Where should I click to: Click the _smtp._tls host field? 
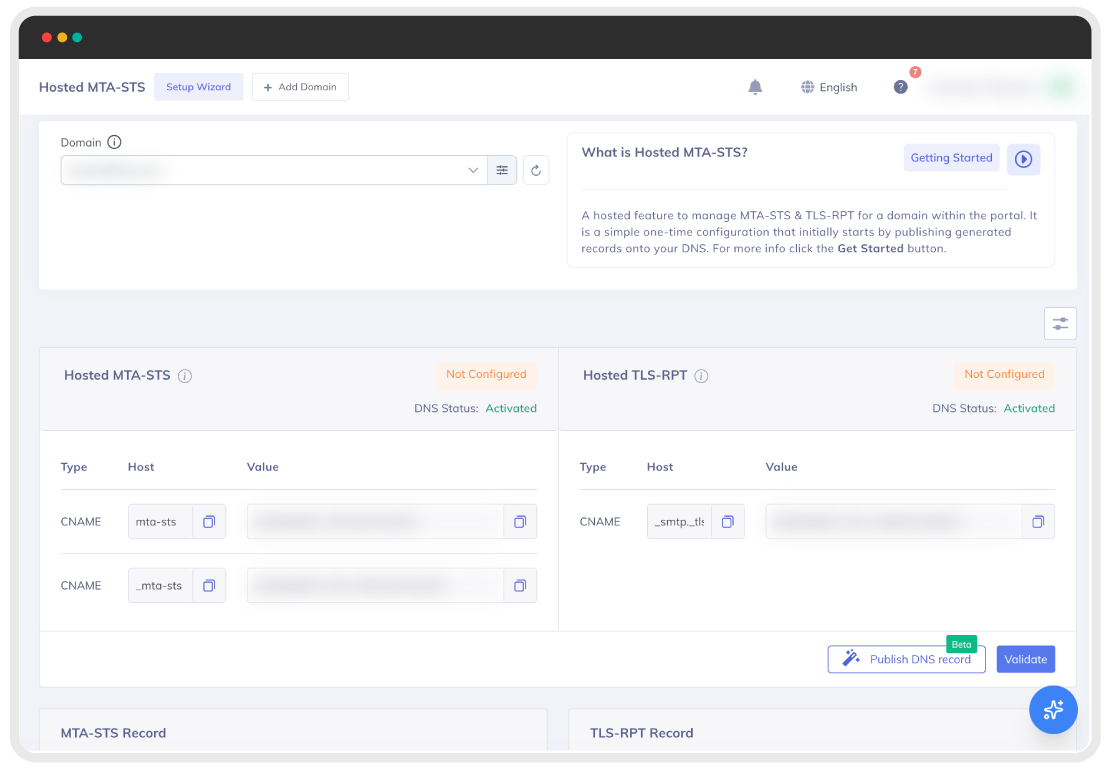click(x=679, y=522)
